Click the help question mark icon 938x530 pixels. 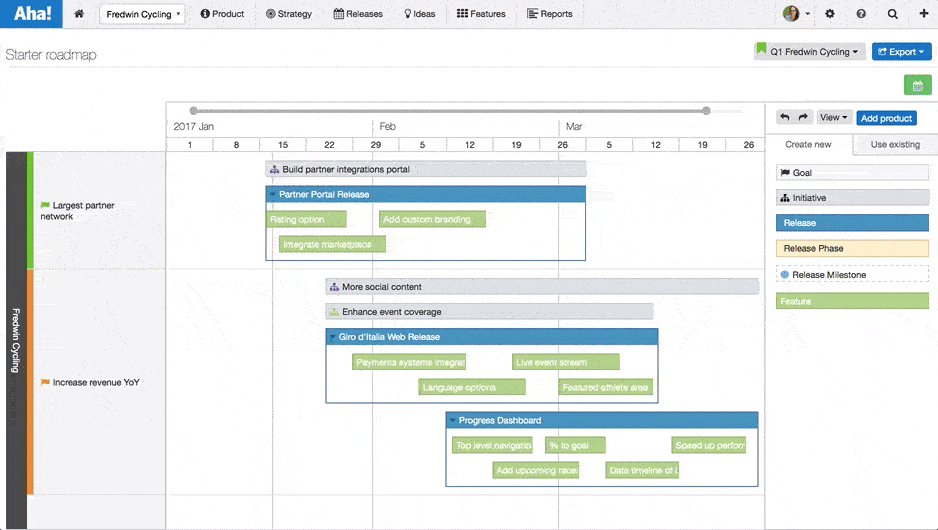861,14
